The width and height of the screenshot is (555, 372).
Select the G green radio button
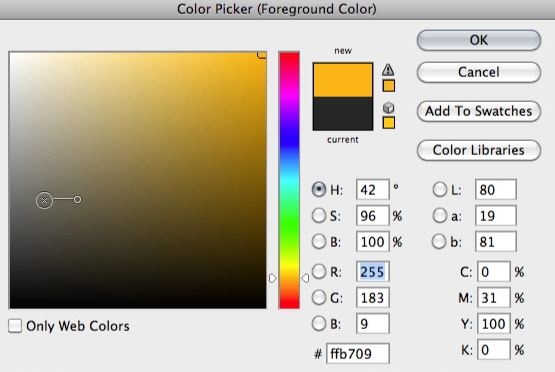pyautogui.click(x=319, y=297)
